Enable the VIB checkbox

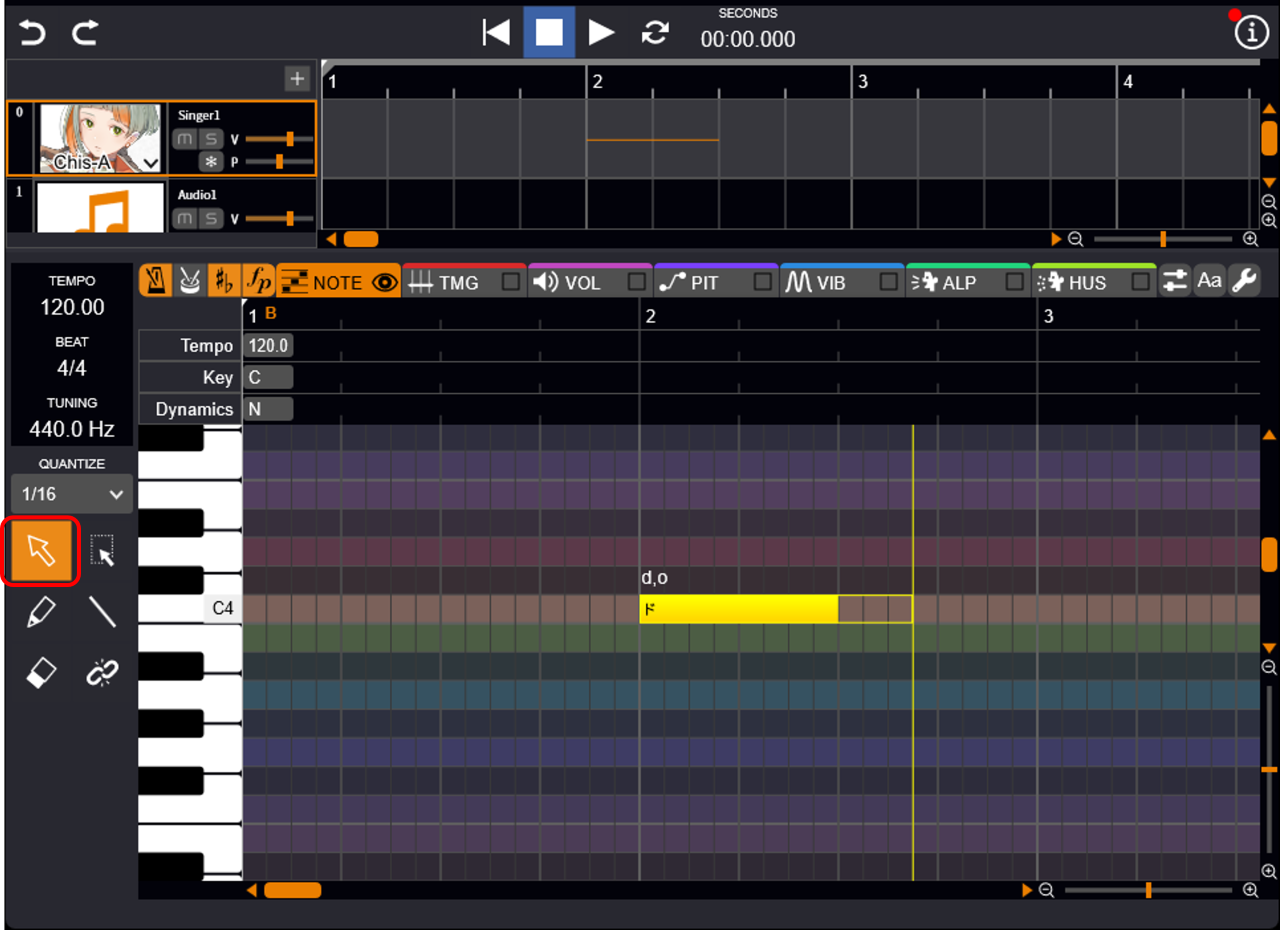pos(889,283)
